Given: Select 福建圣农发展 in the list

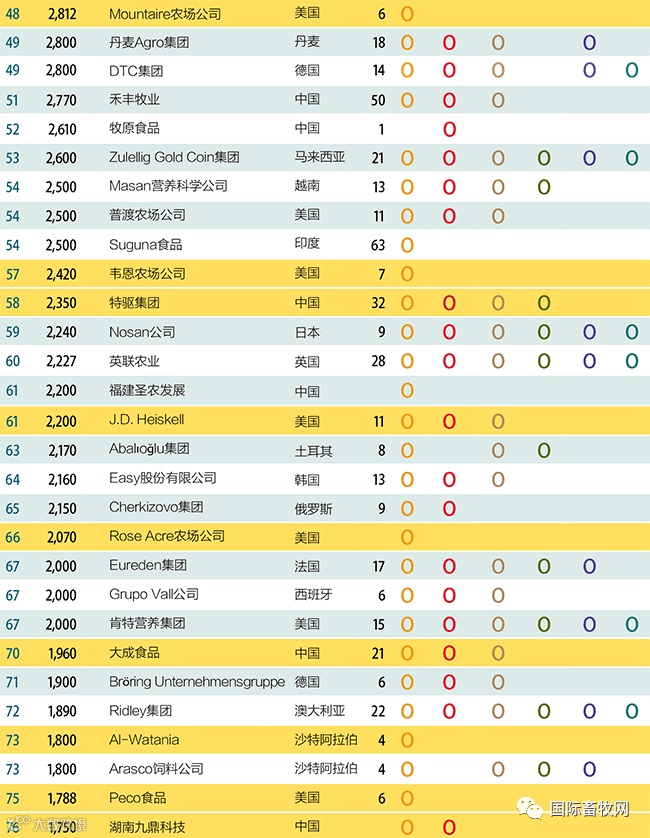Looking at the screenshot, I should [x=147, y=390].
